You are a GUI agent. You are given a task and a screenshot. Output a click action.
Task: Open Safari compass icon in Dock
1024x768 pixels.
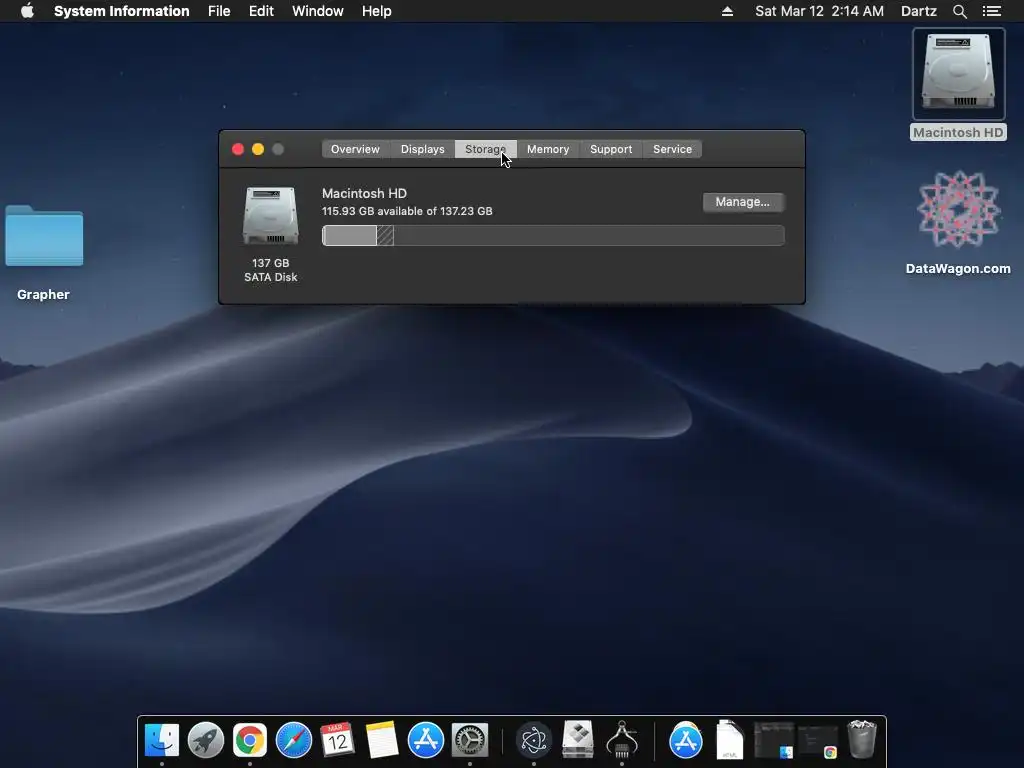click(294, 740)
